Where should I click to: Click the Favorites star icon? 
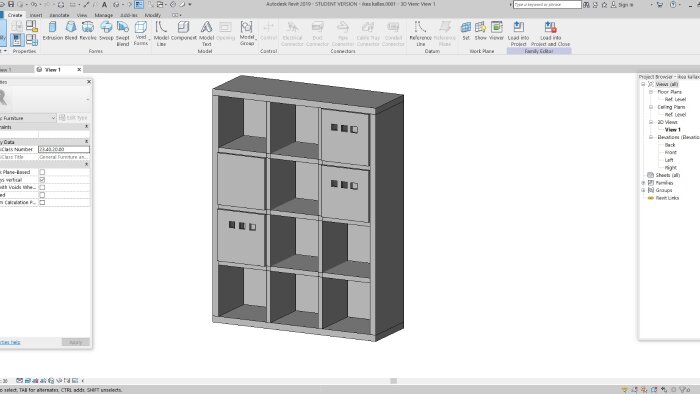[x=604, y=4]
